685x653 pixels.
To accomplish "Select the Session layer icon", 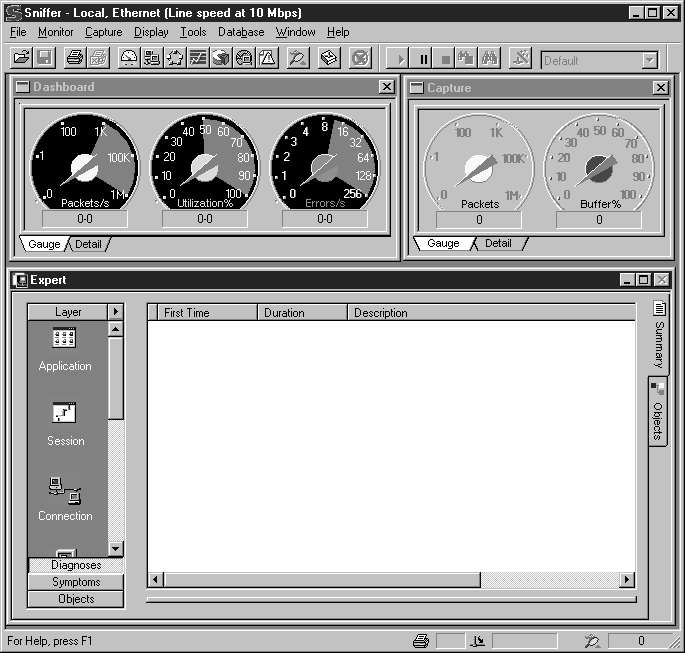I will 65,425.
